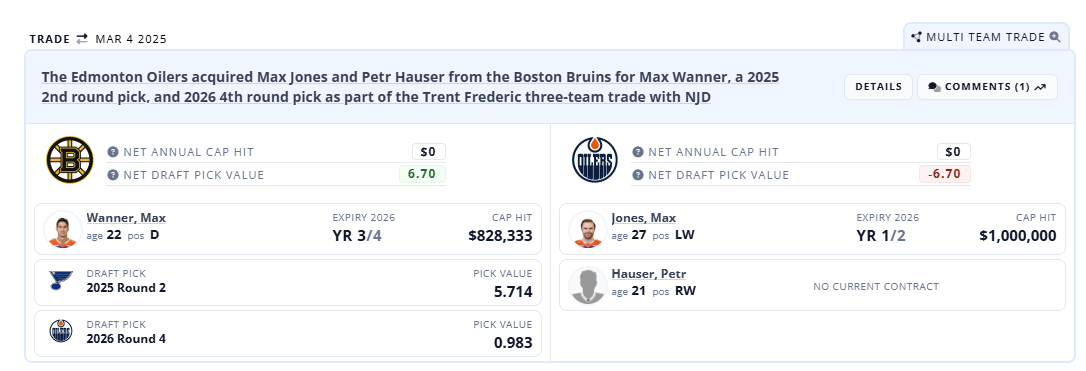Click the help icon beside Oilers Net Draft Pick Value

pos(638,174)
